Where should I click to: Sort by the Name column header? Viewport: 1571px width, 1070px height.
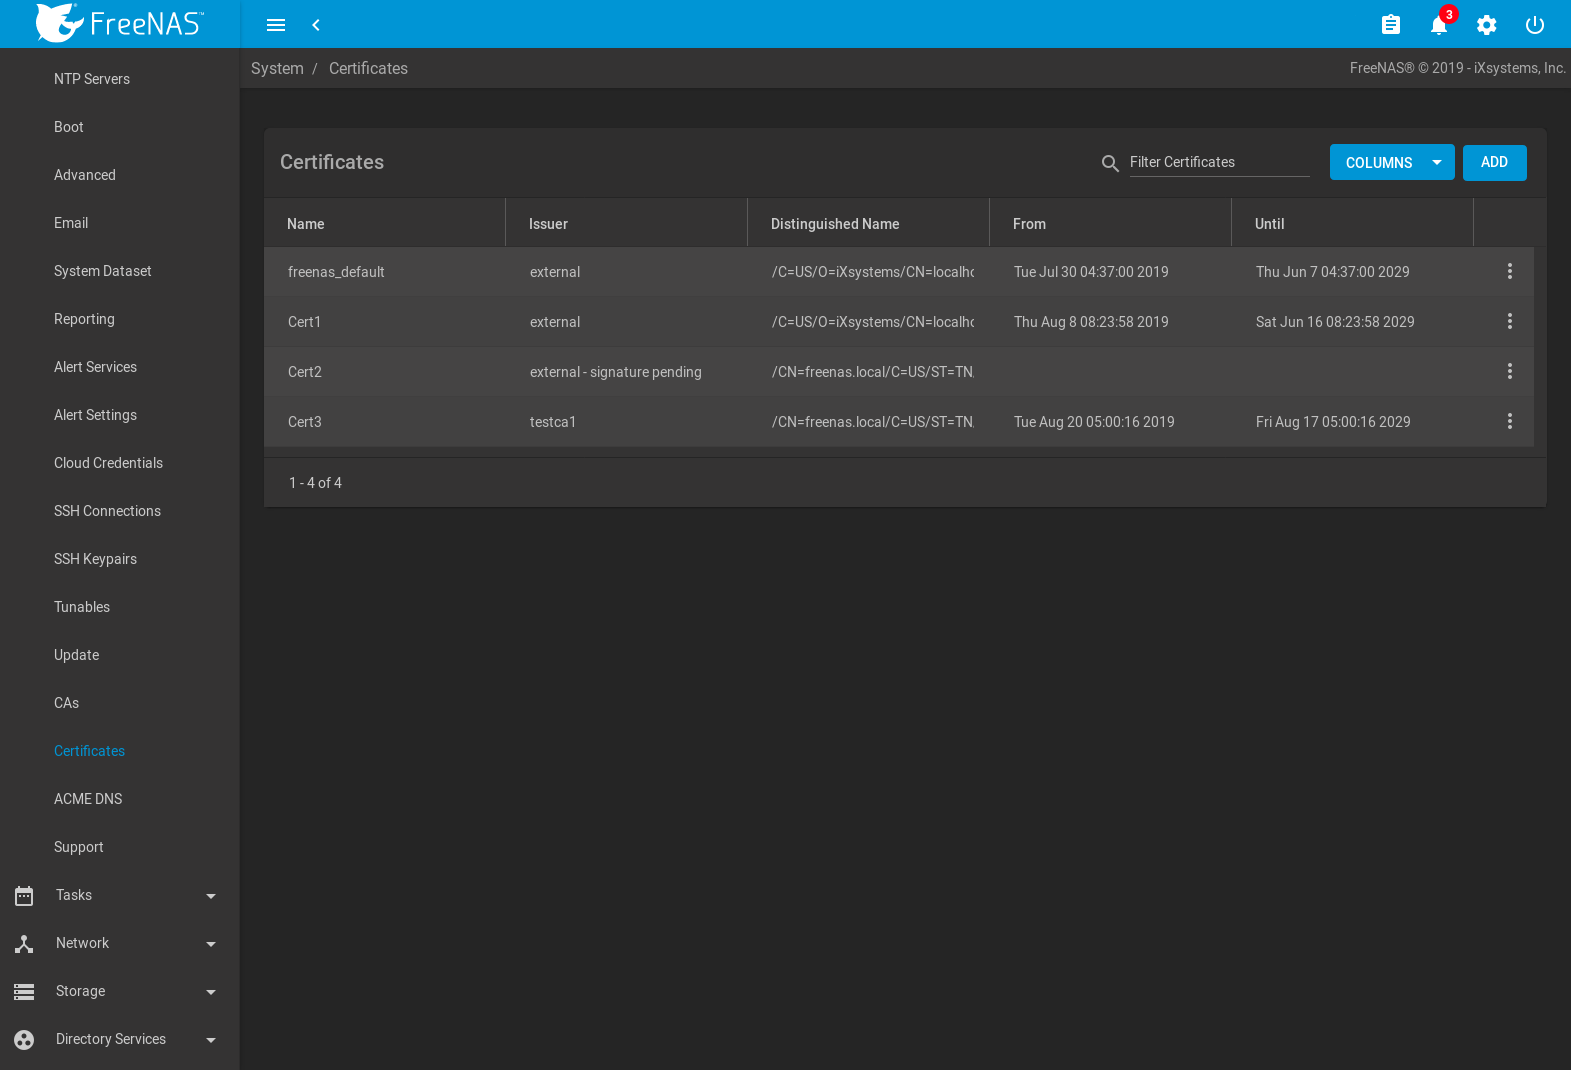click(x=306, y=224)
